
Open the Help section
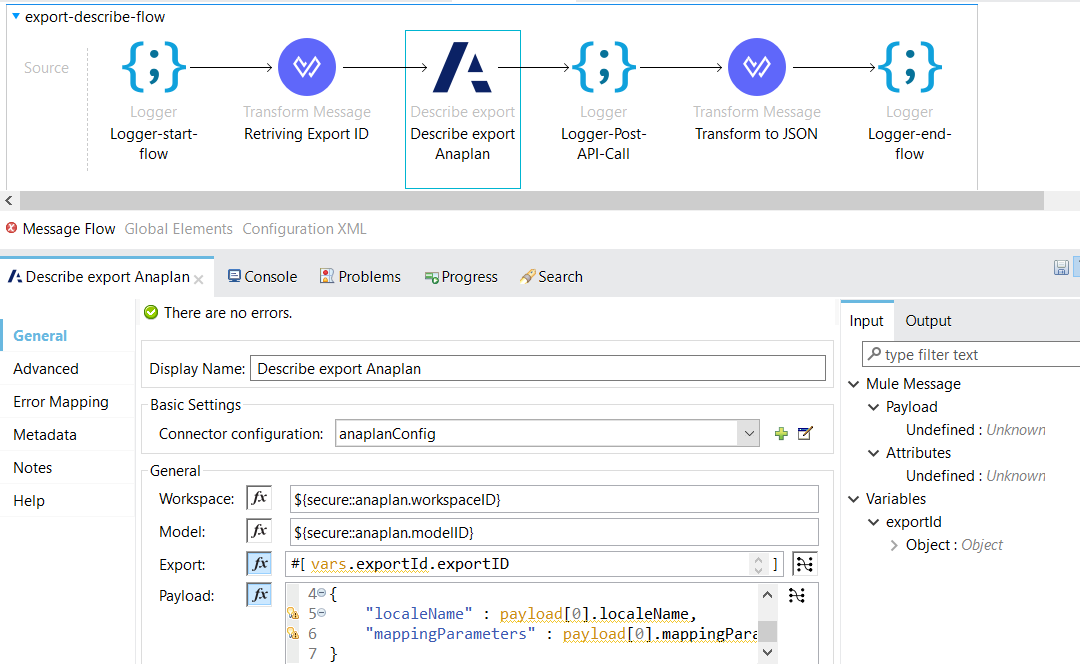tap(29, 501)
